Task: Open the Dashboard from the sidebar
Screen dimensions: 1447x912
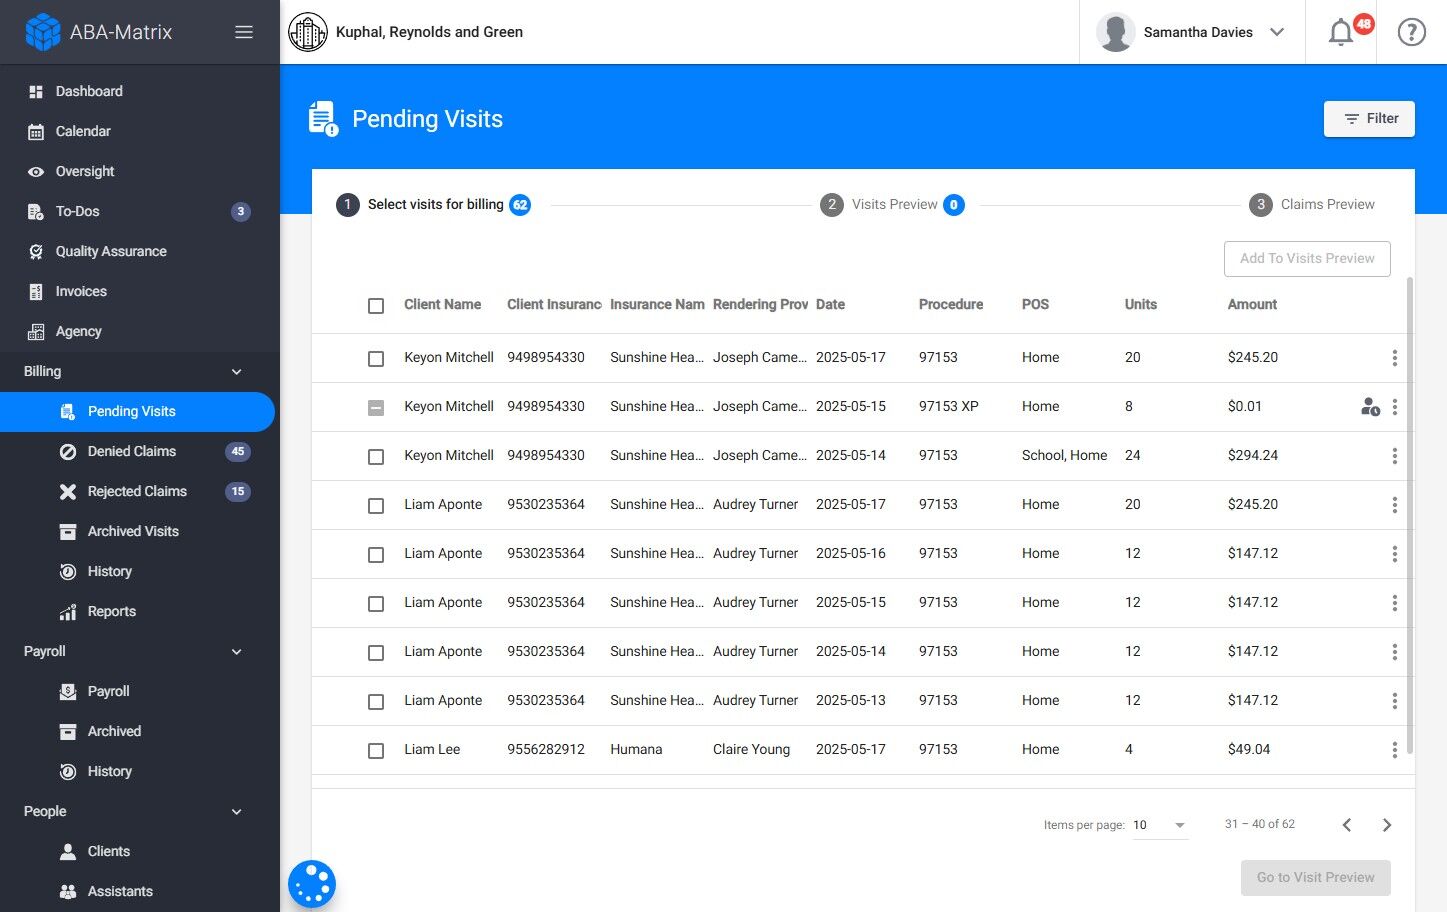Action: pyautogui.click(x=89, y=91)
